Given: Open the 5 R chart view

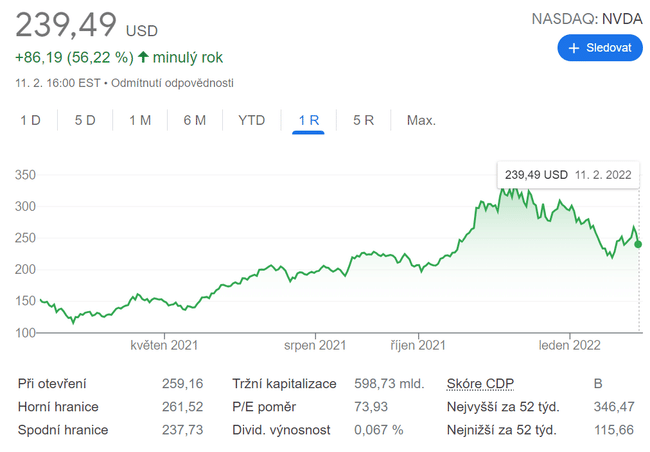Looking at the screenshot, I should click(363, 121).
